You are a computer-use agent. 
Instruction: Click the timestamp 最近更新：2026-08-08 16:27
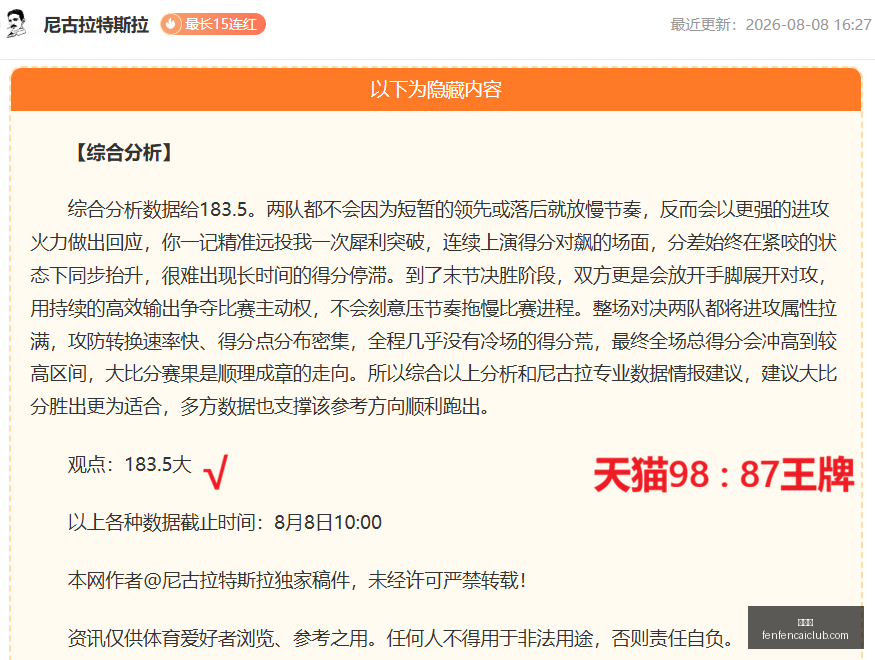771,25
